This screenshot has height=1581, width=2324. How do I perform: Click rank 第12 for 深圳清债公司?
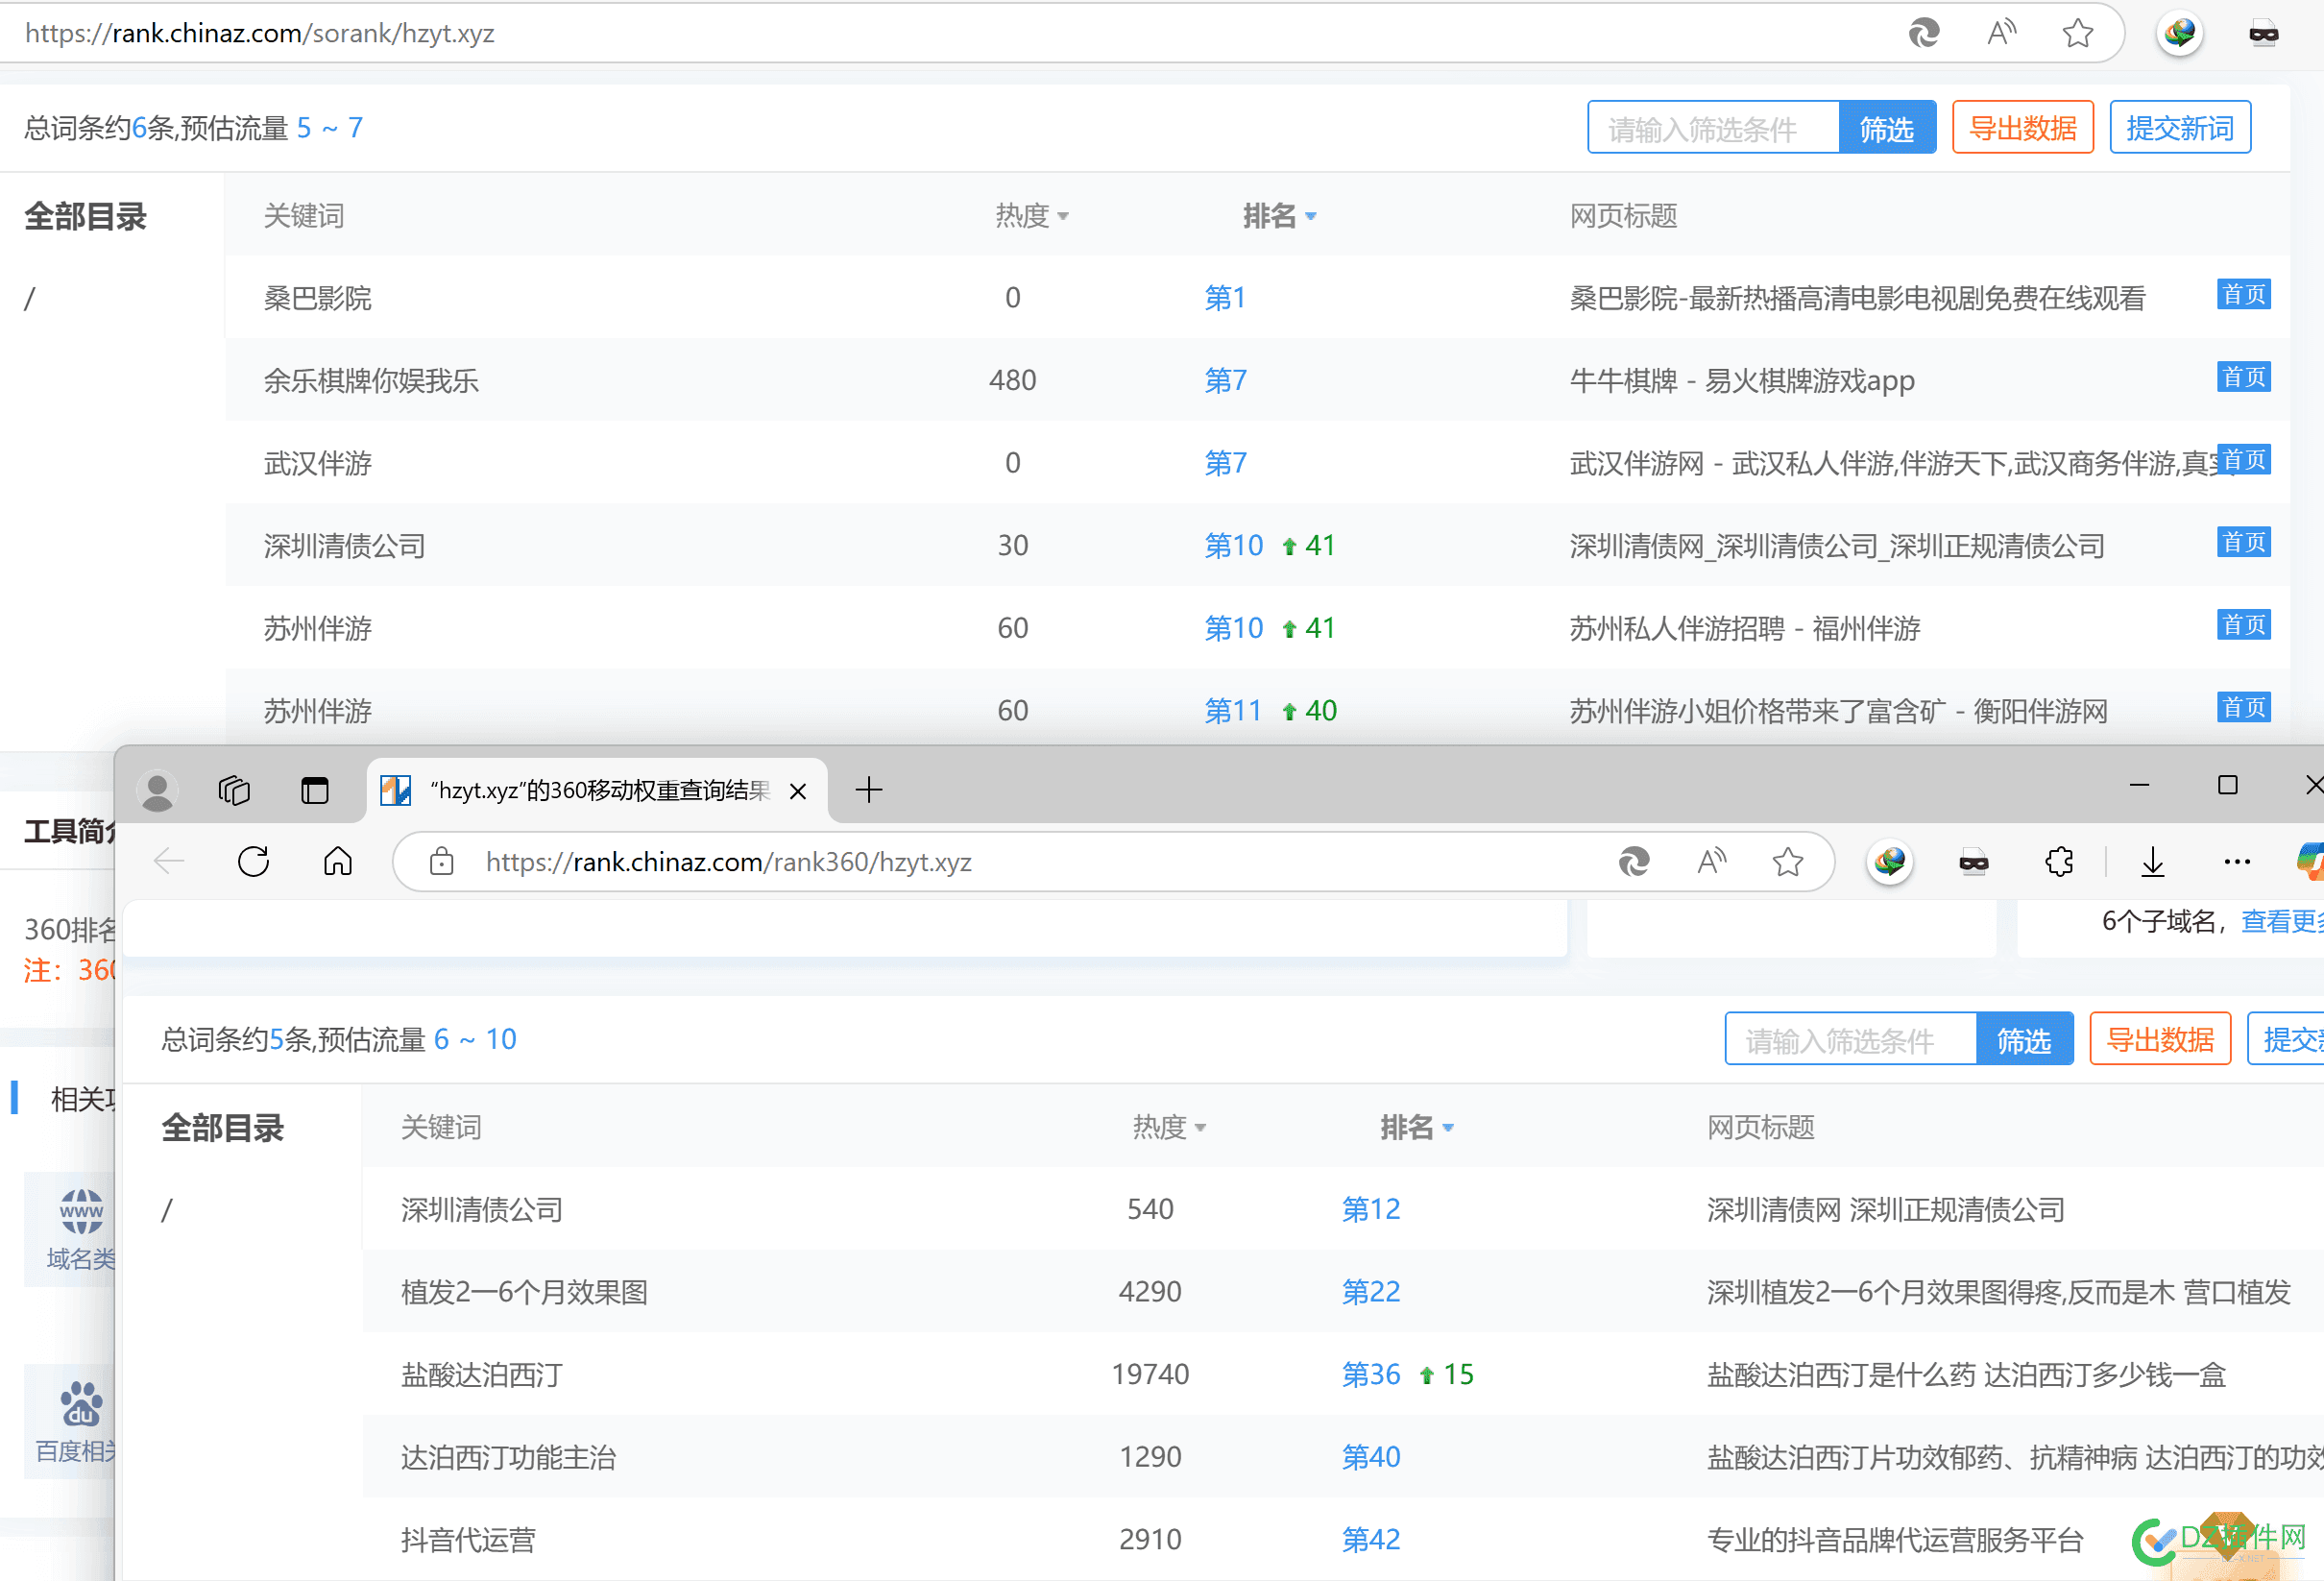click(1370, 1210)
